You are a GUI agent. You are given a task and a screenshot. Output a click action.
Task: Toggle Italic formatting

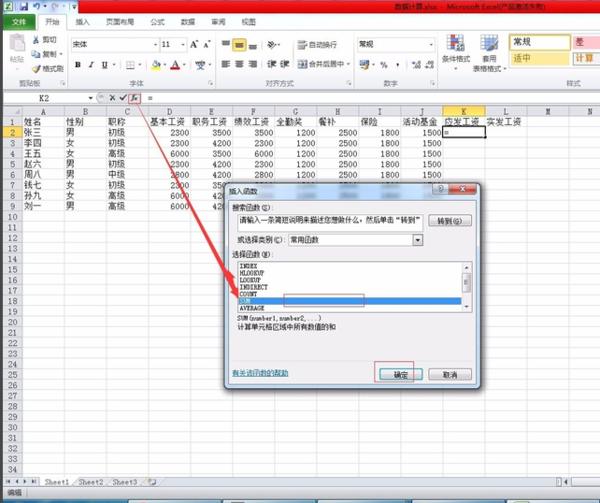point(91,65)
